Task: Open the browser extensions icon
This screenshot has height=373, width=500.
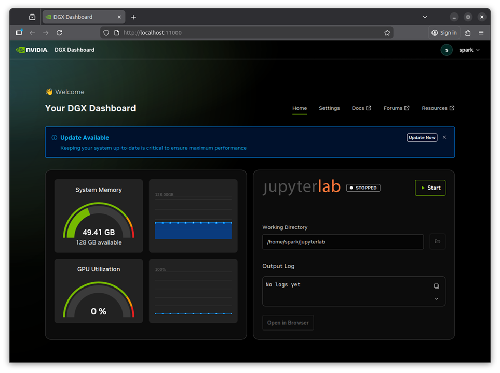Action: 468,33
